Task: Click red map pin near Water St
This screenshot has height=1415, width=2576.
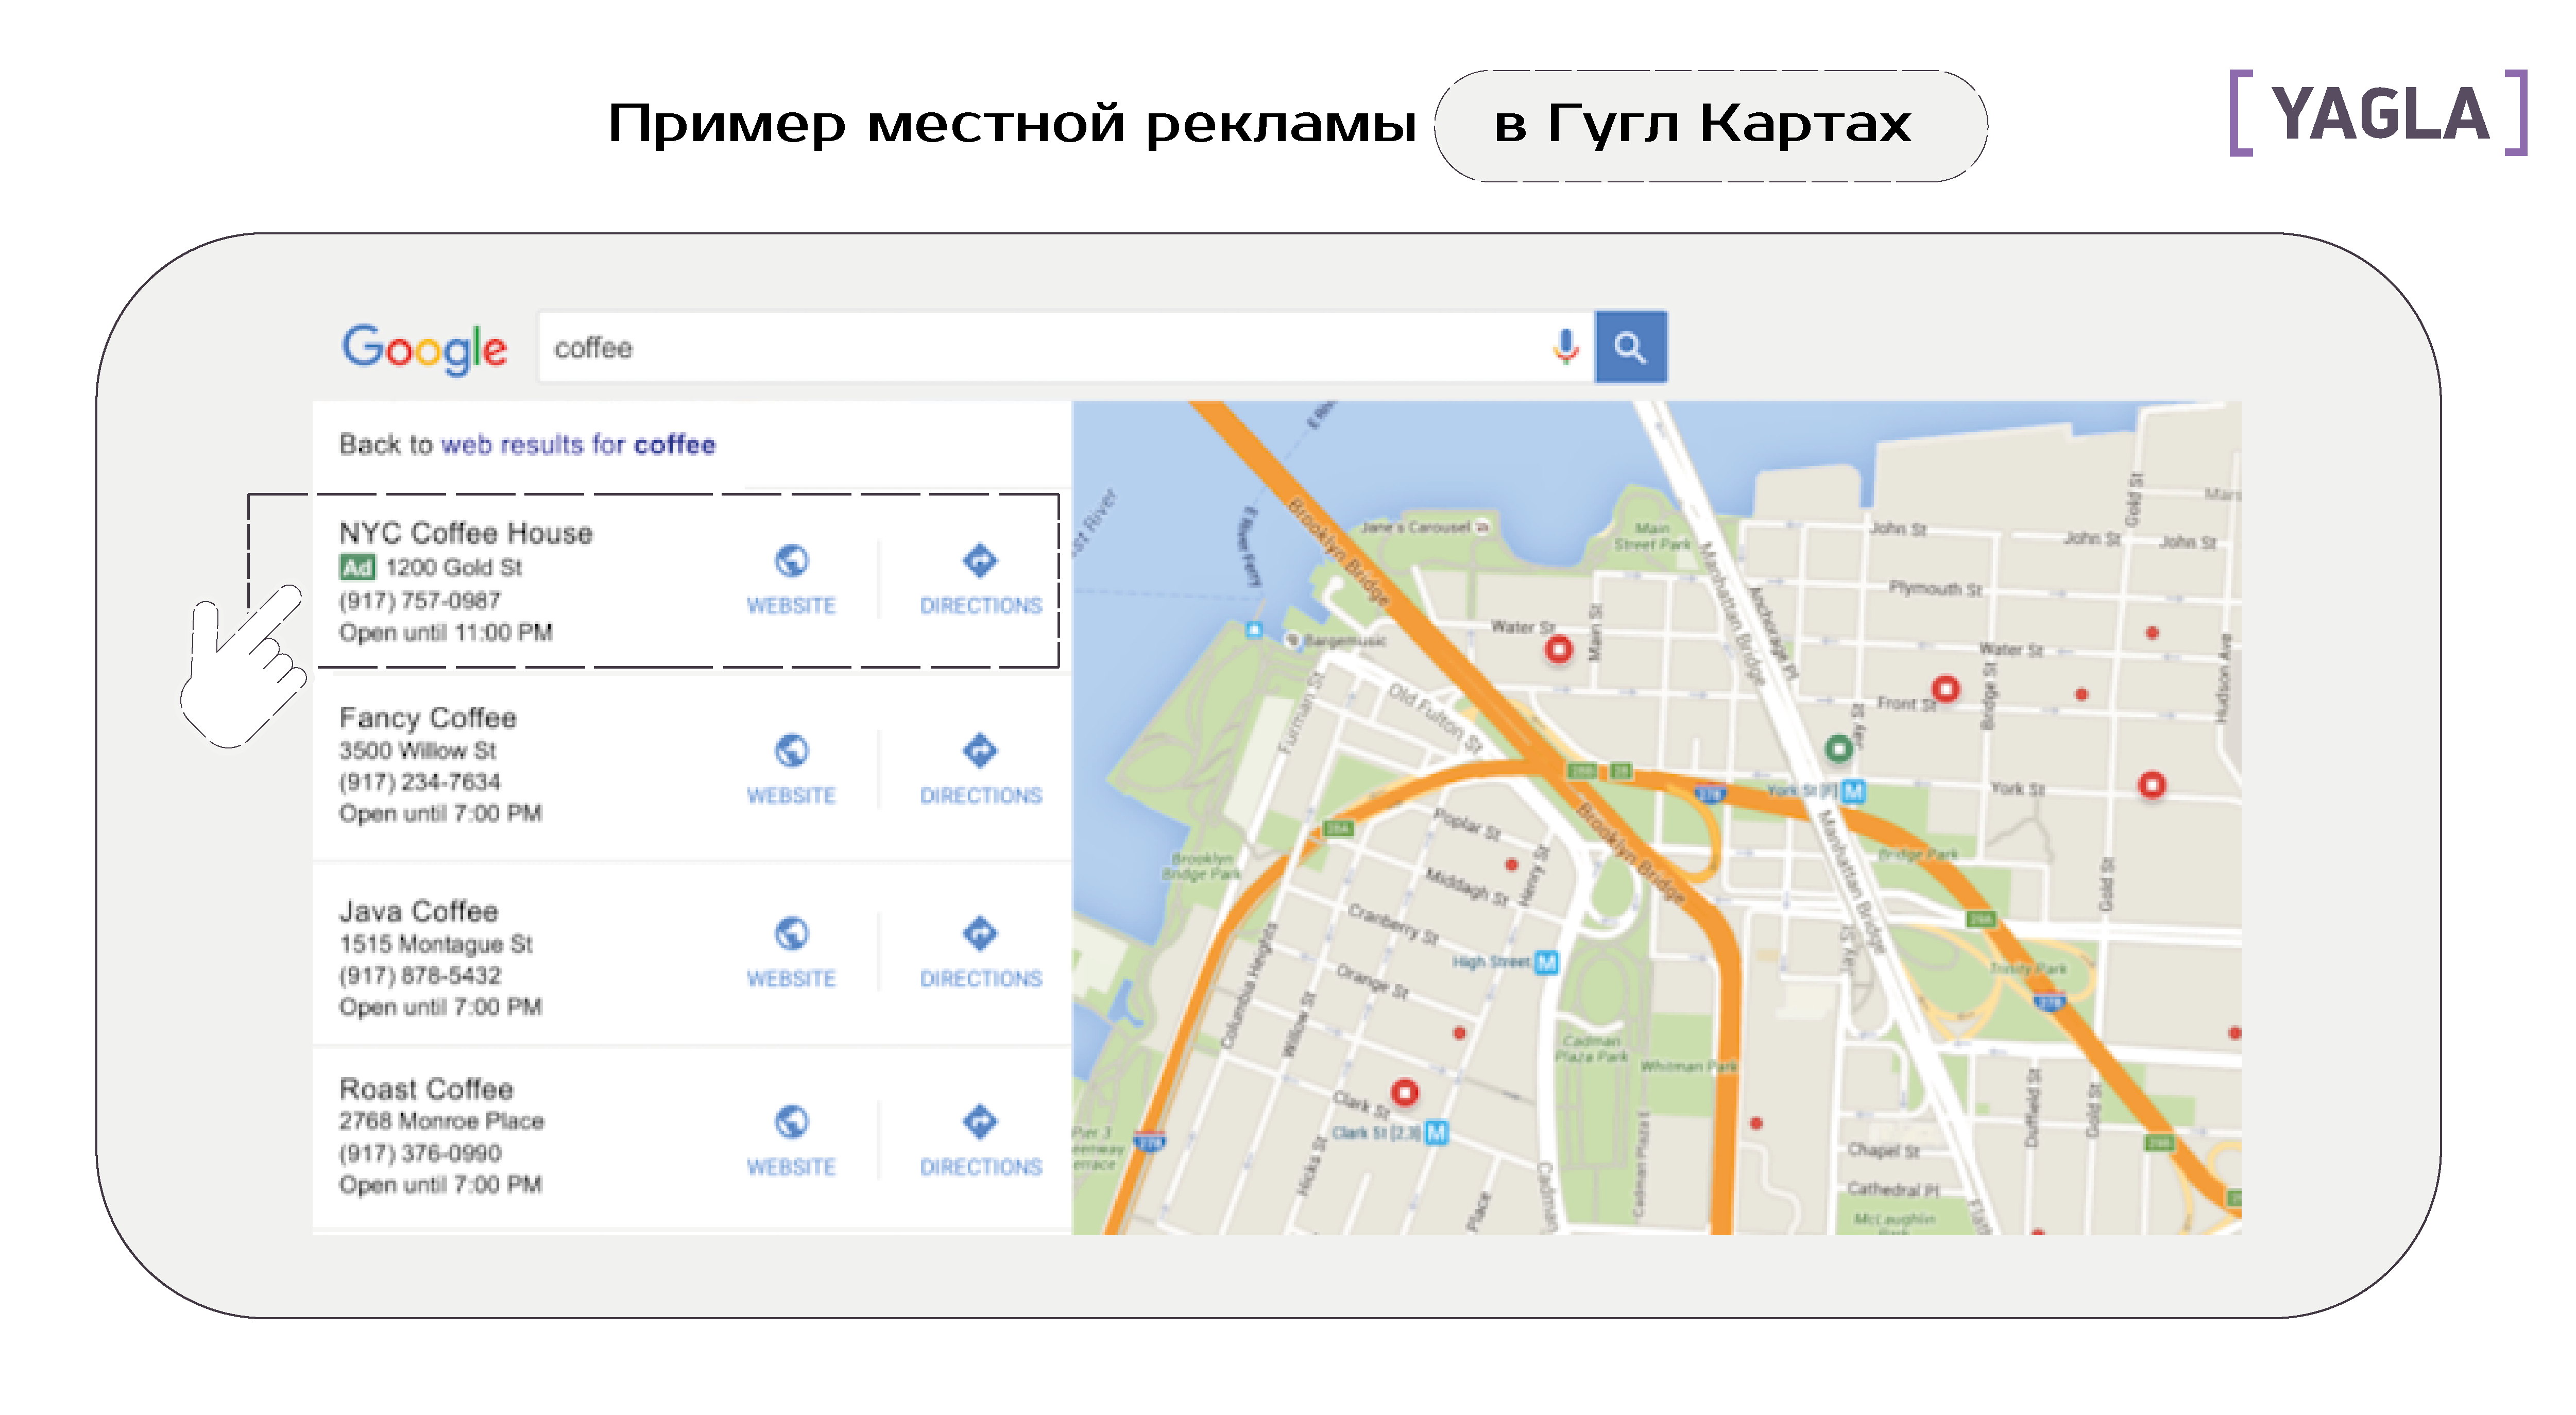Action: [x=1559, y=650]
